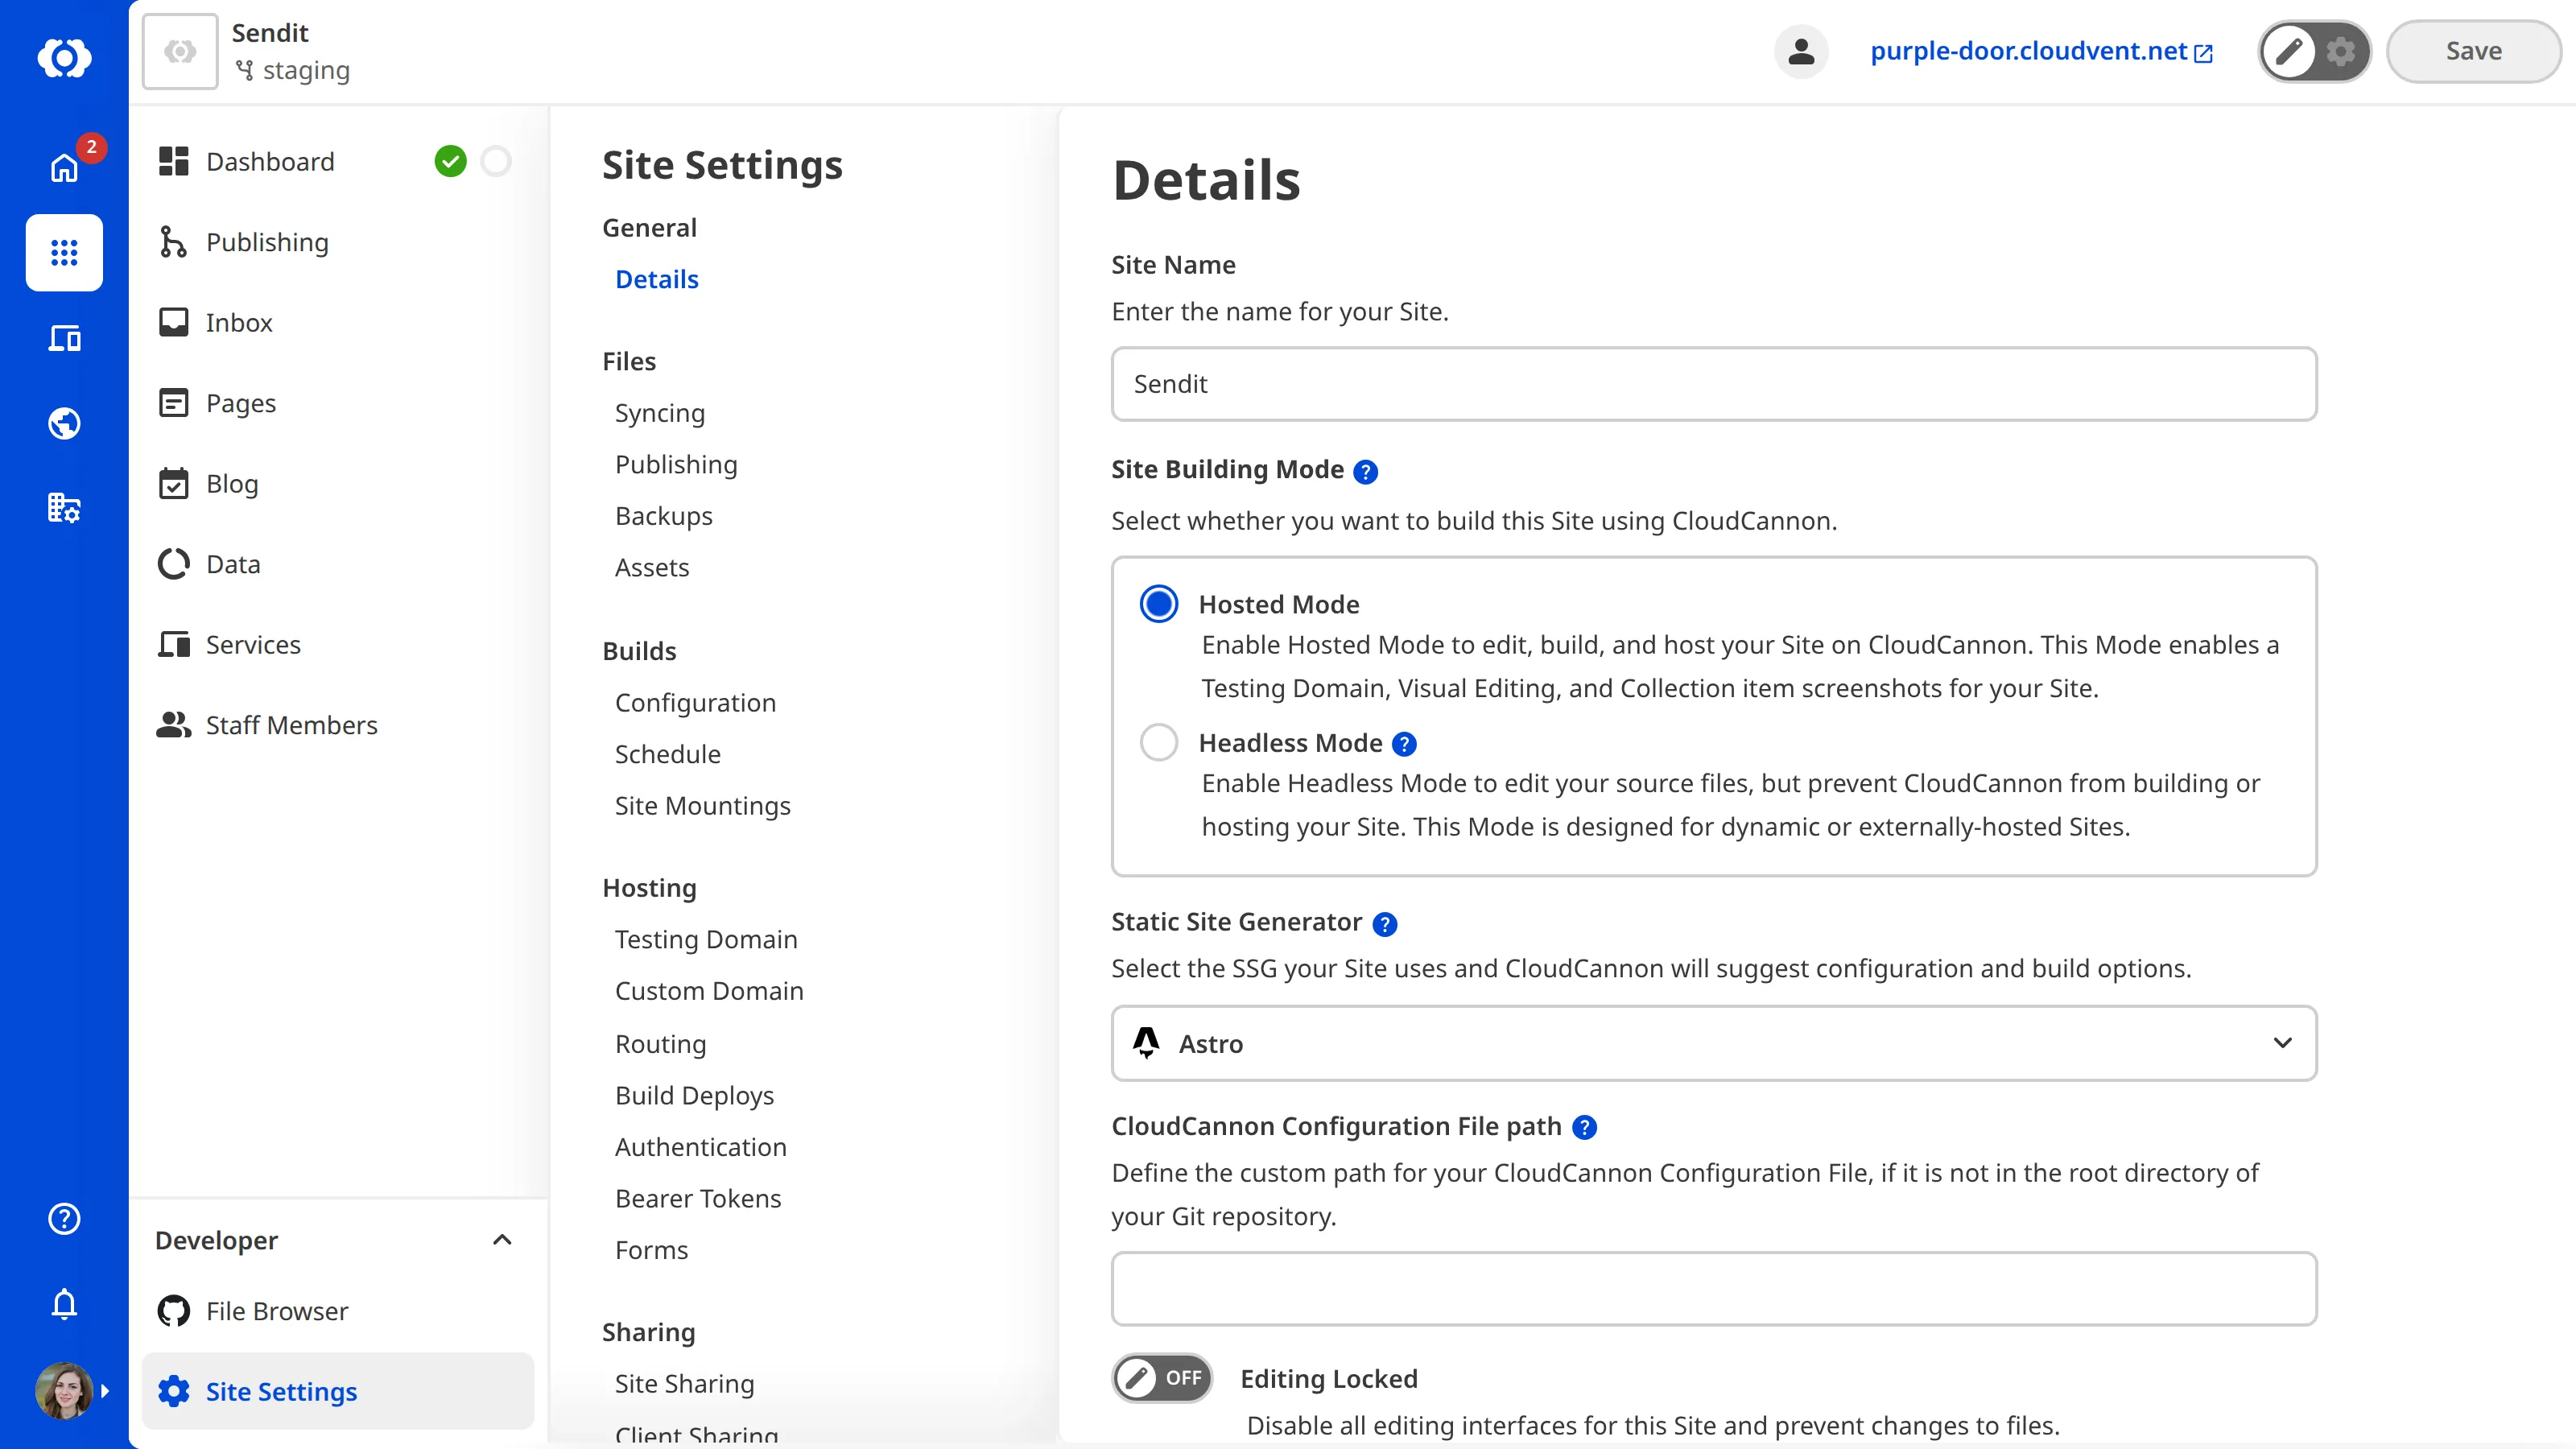2576x1449 pixels.
Task: Select the Hosted Mode radio button
Action: [x=1159, y=604]
